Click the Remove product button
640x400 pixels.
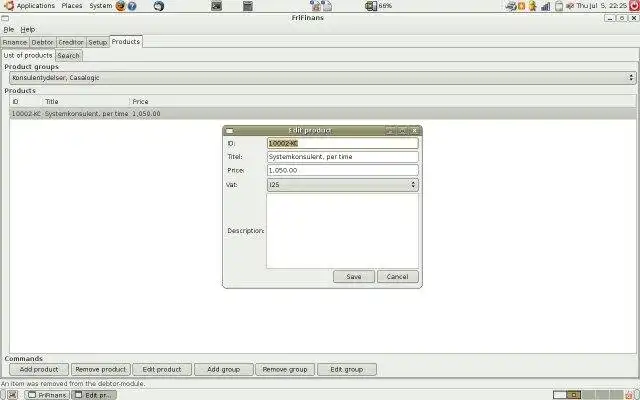click(101, 369)
